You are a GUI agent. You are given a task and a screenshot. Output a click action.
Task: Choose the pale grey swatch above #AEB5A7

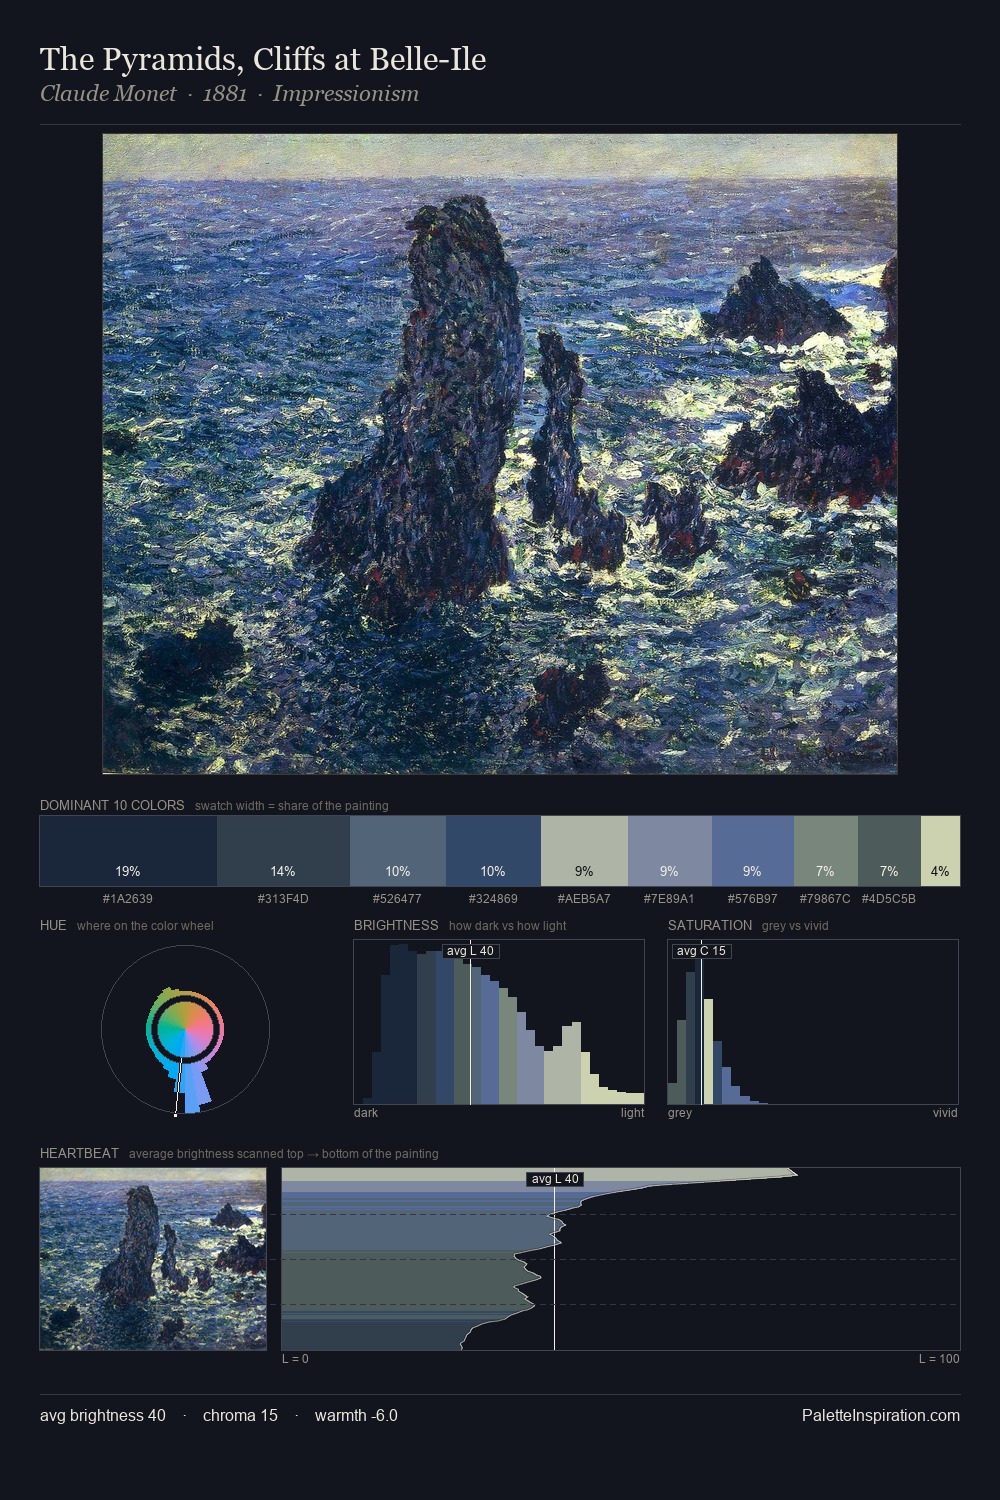(x=584, y=851)
